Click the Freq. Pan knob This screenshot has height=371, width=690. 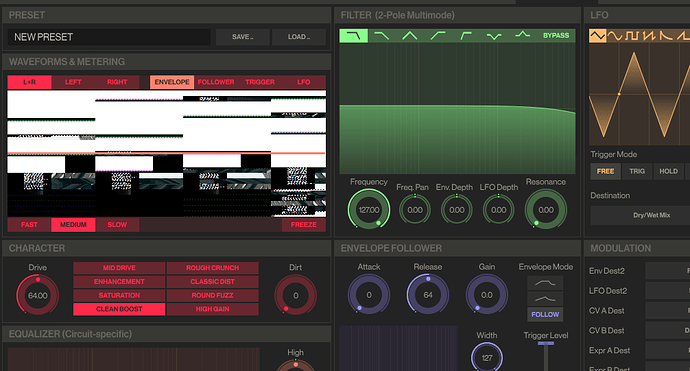pos(415,210)
